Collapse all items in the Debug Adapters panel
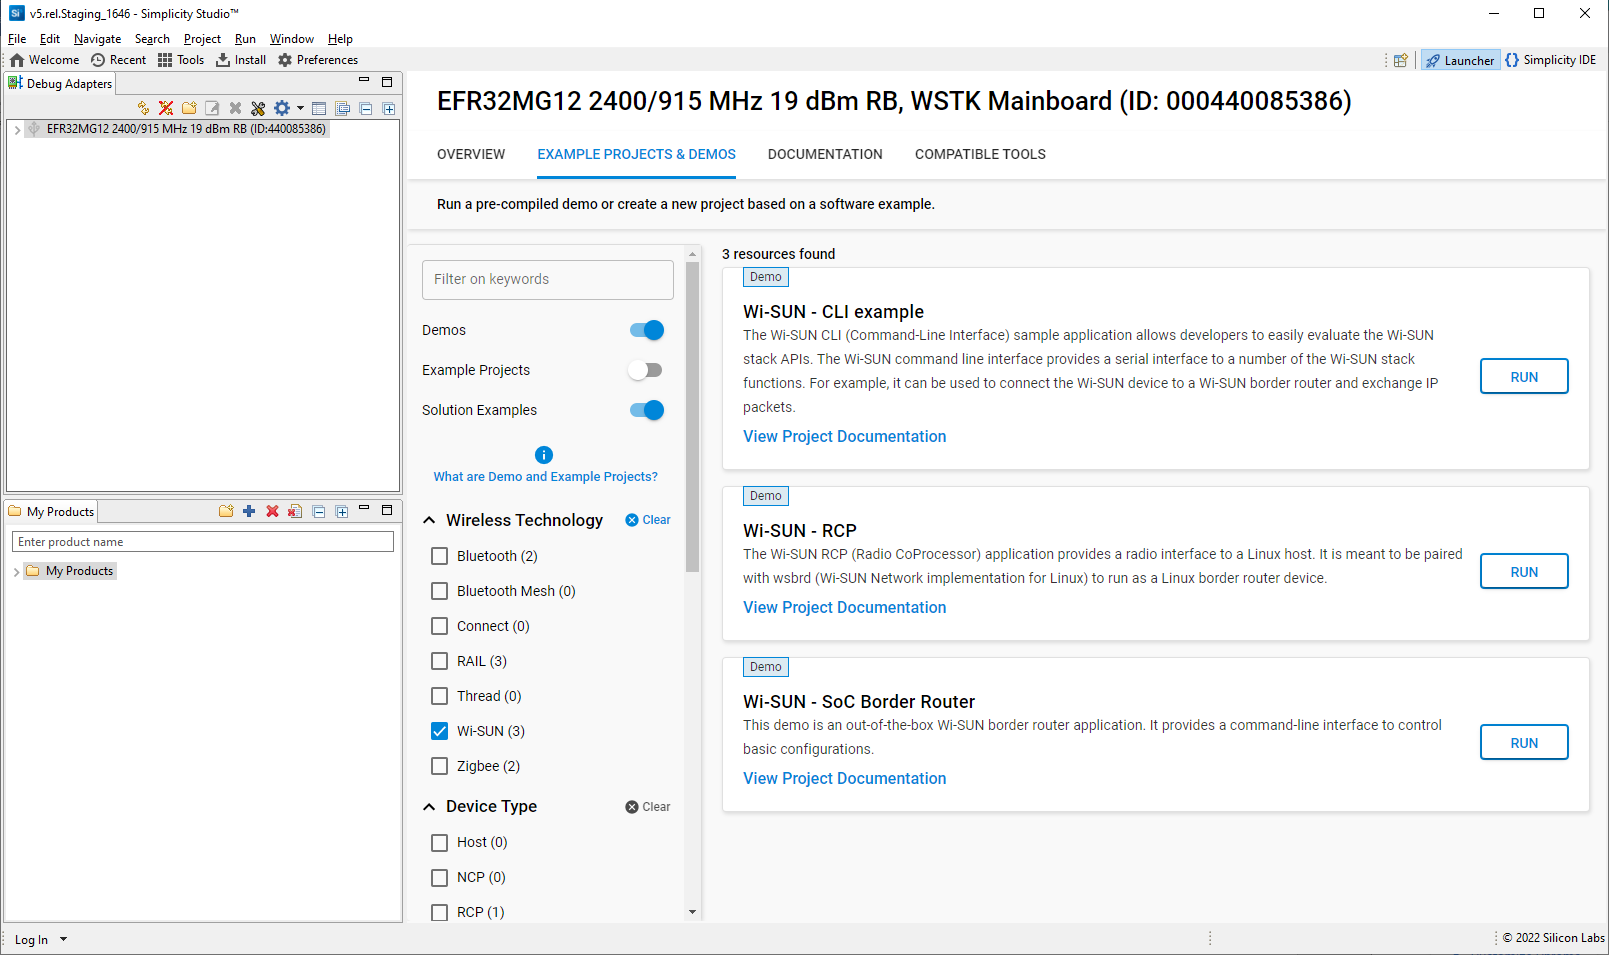This screenshot has width=1609, height=955. 366,108
